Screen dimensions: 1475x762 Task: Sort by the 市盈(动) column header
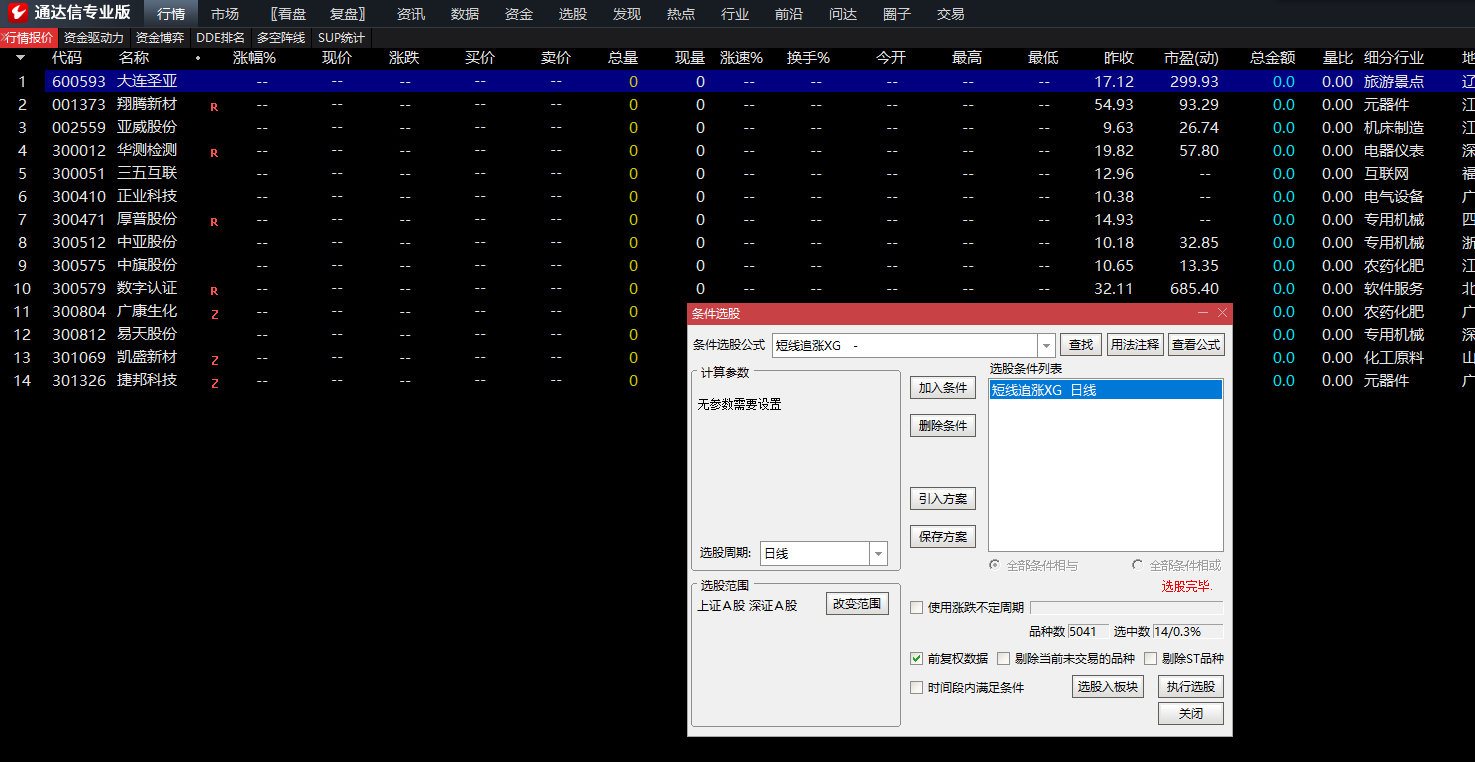coord(1192,58)
